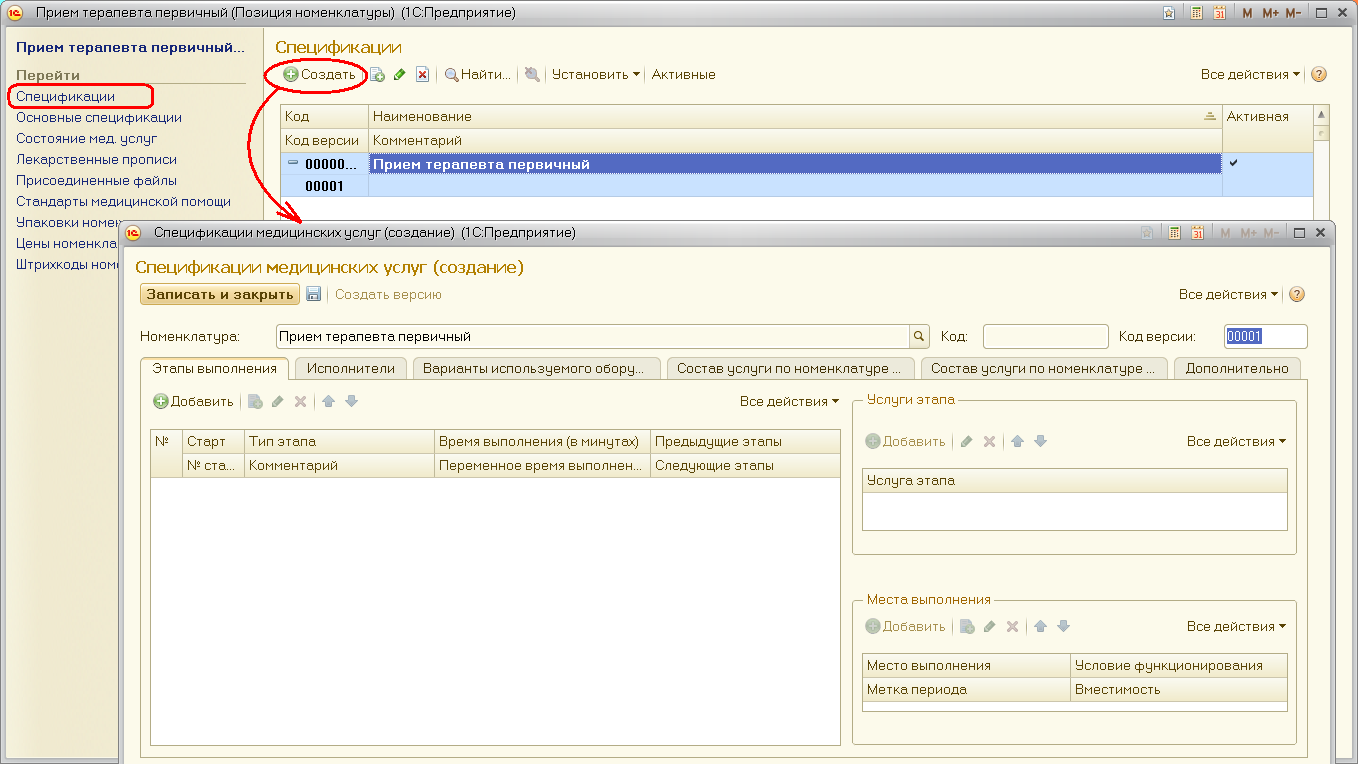Click M- button in main title bar
1358x764 pixels.
pos(1293,13)
